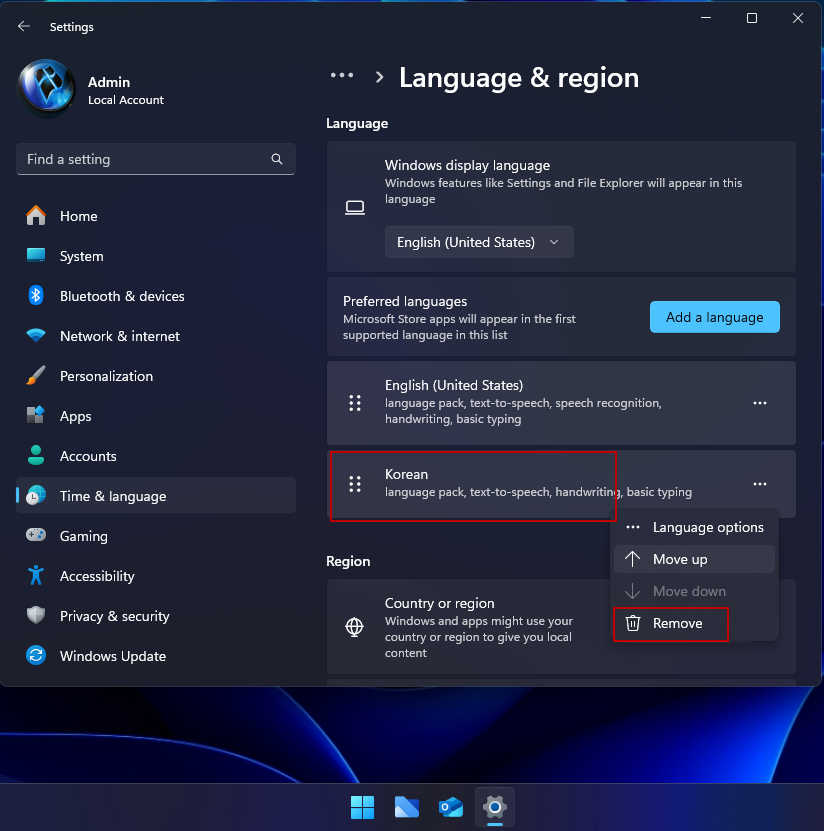Open Windows Start menu on taskbar

pos(362,807)
